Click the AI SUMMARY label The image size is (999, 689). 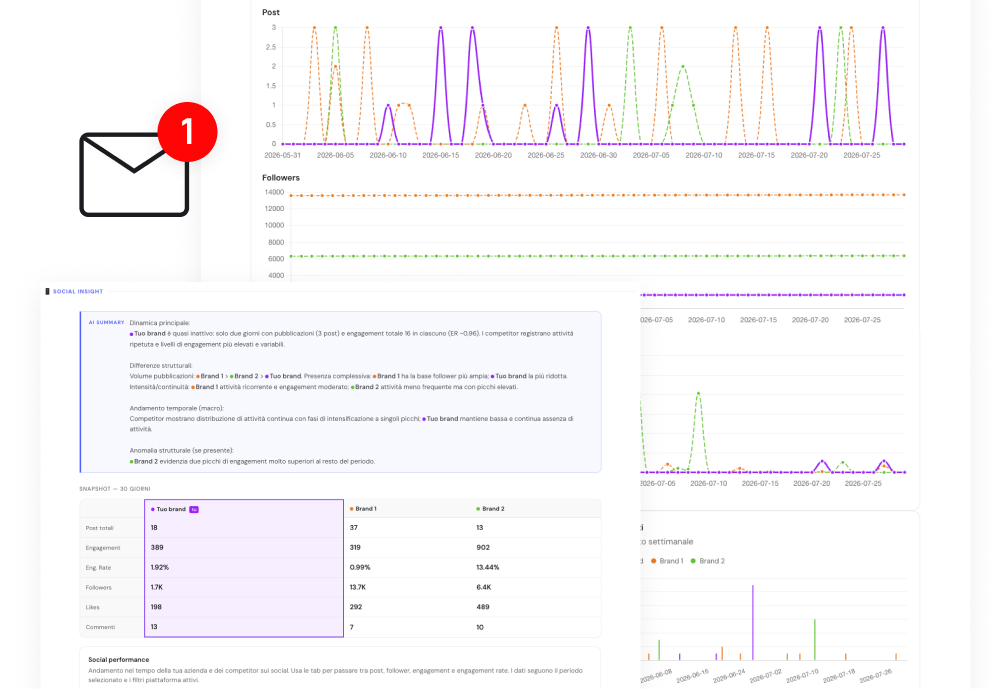(x=106, y=323)
